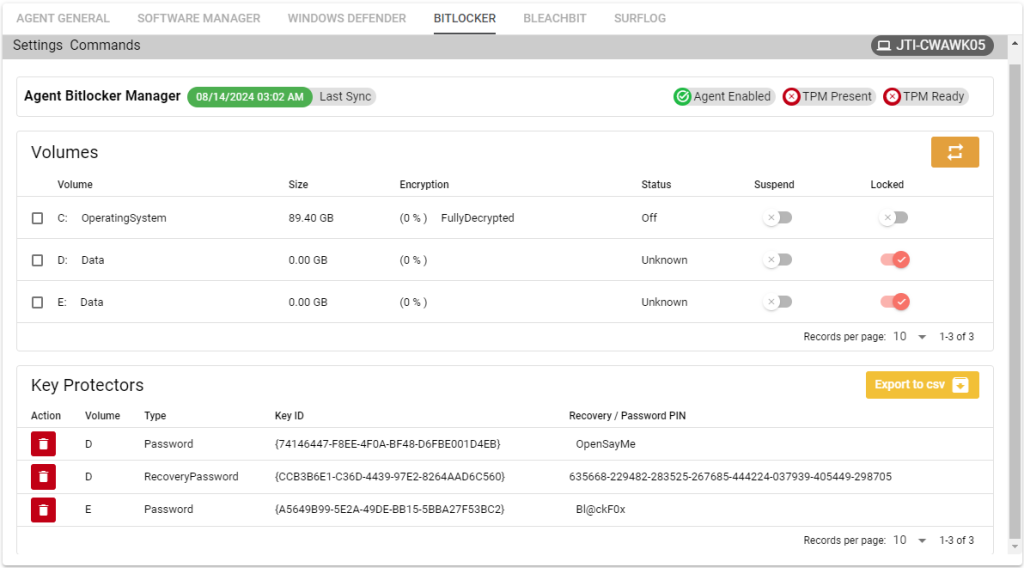
Task: Click the orange volumes refresh sync icon
Action: (954, 152)
